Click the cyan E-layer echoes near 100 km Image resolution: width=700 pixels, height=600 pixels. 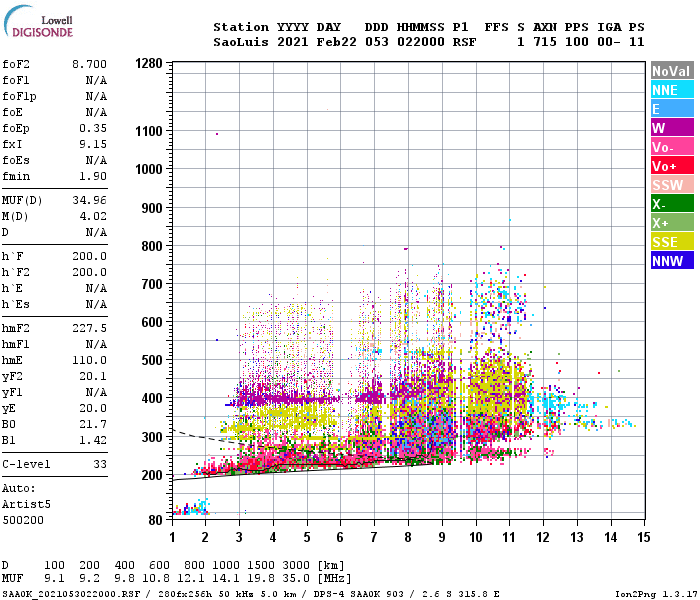click(191, 508)
